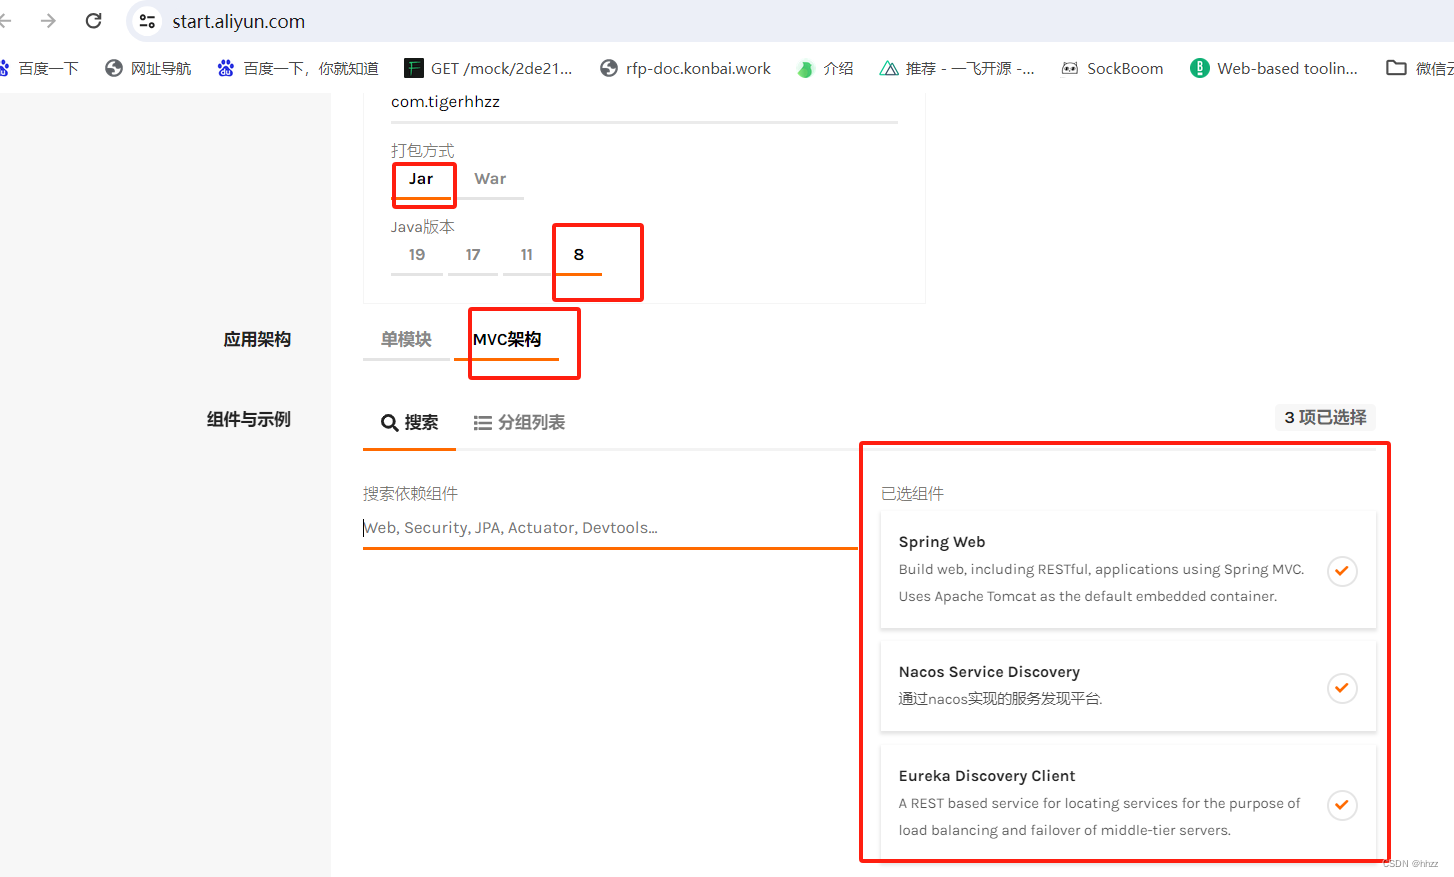Open the Web-based tooling bookmark
The image size is (1454, 877).
1274,68
